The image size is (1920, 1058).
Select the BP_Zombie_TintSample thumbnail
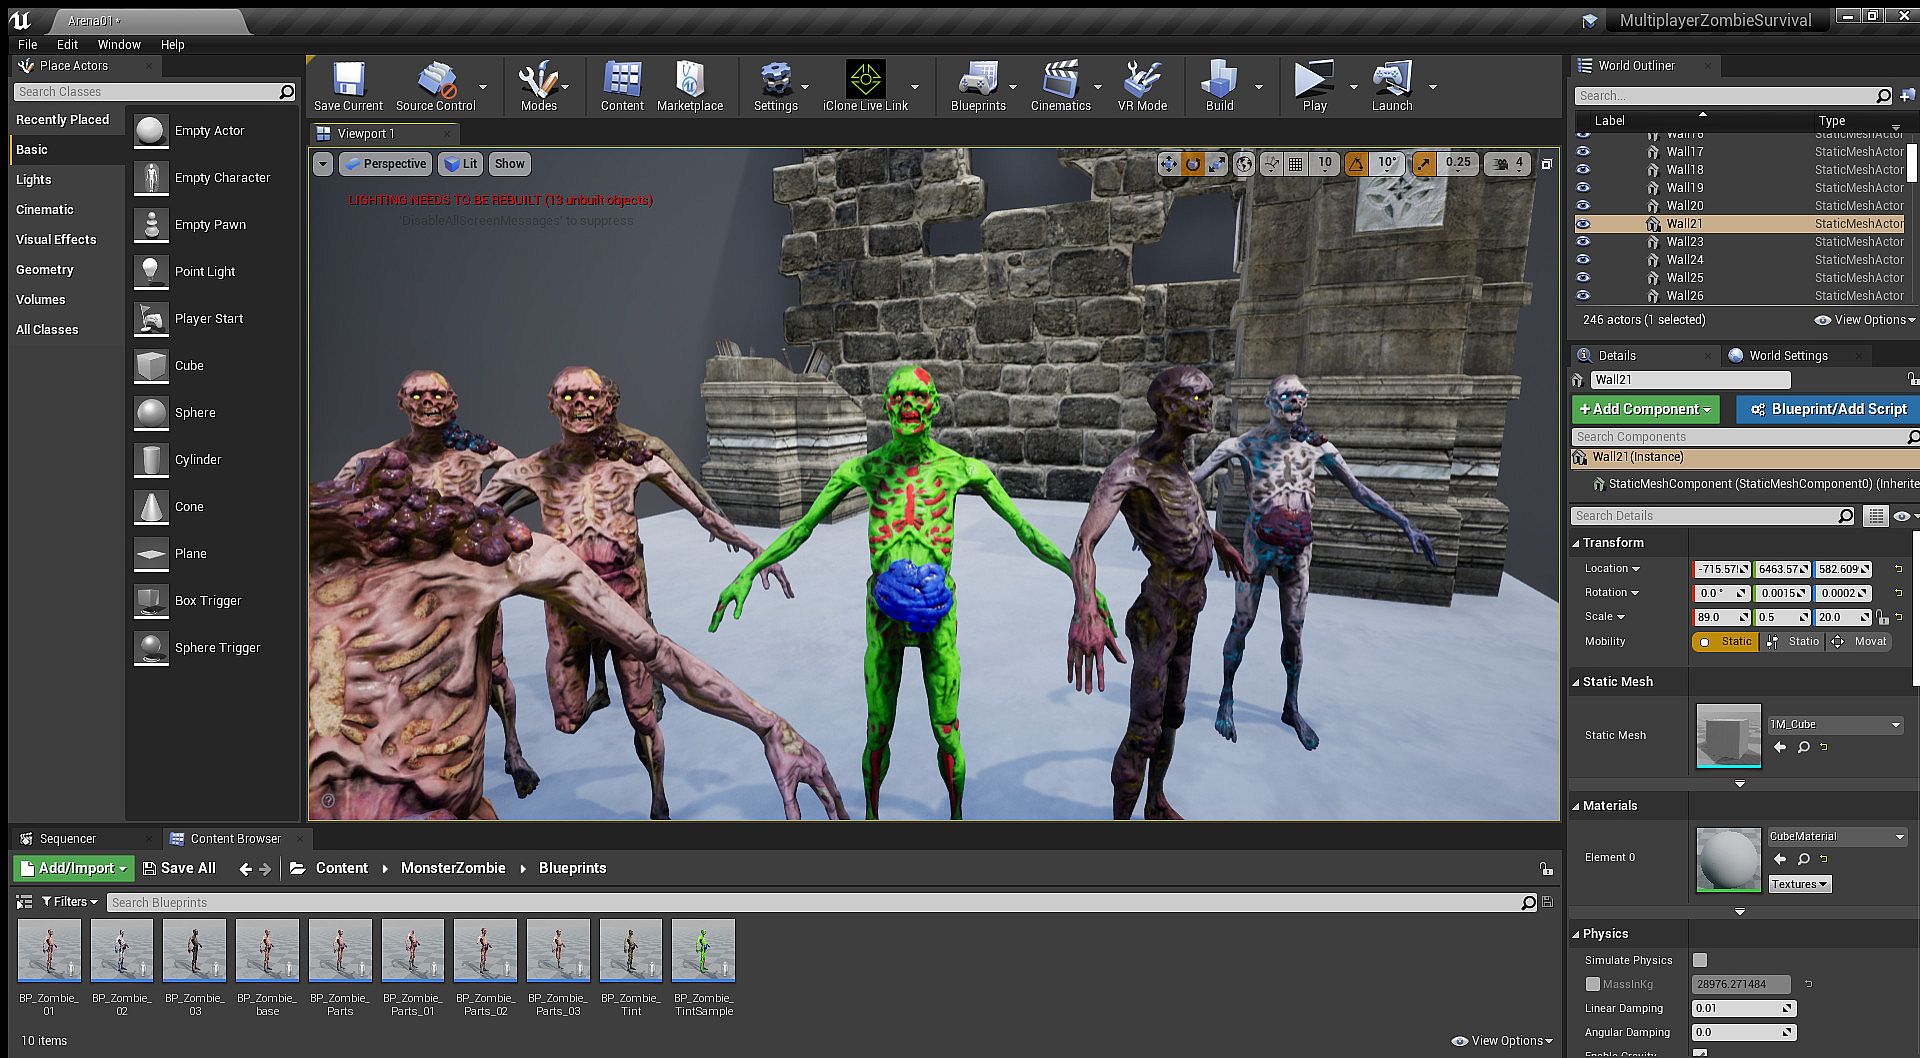pos(704,950)
